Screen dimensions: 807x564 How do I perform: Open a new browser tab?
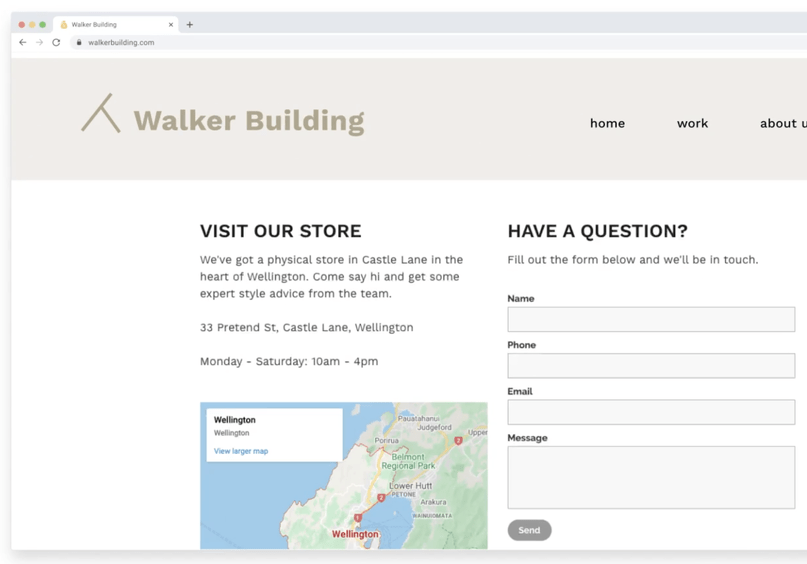[x=190, y=24]
